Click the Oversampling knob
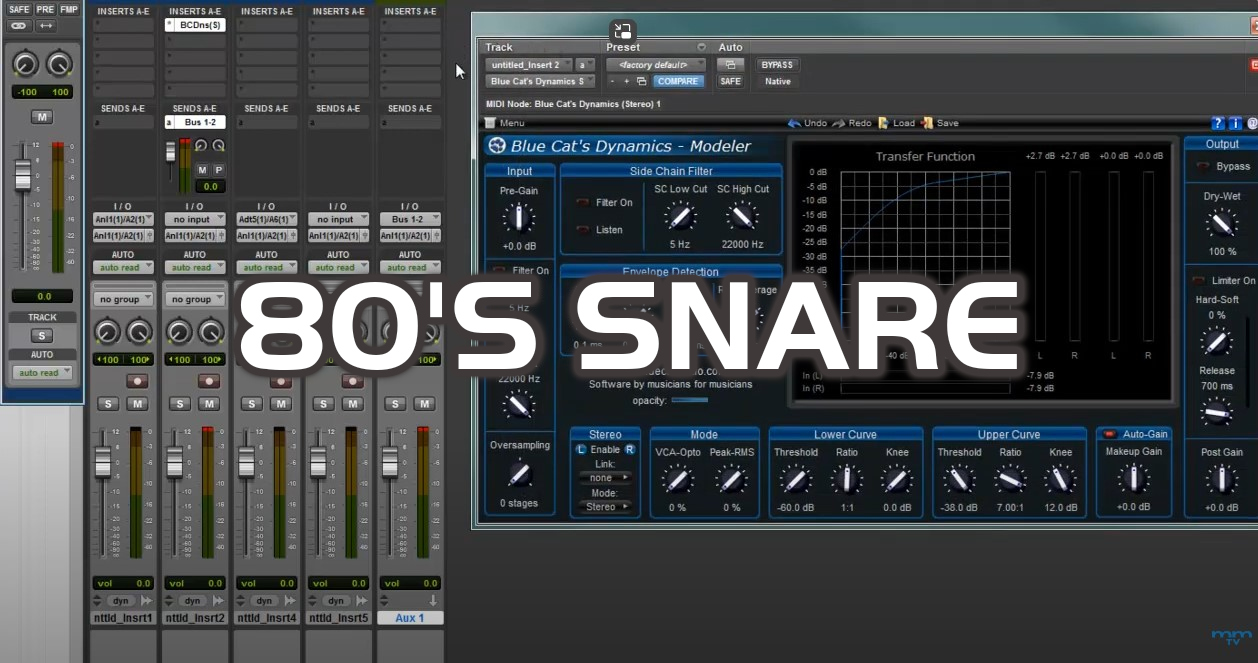 pos(518,474)
